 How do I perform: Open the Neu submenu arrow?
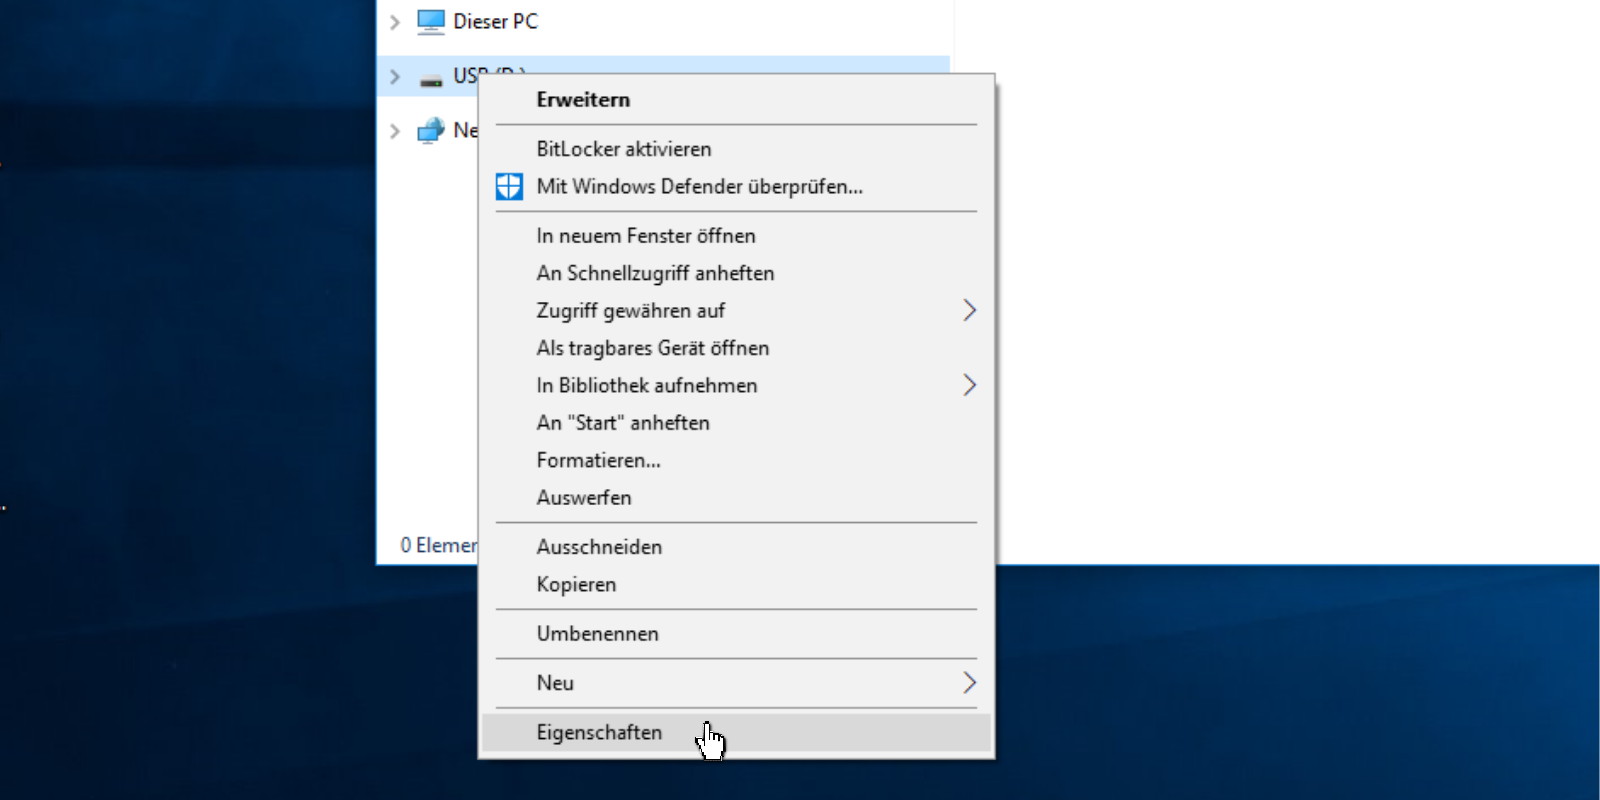tap(969, 683)
